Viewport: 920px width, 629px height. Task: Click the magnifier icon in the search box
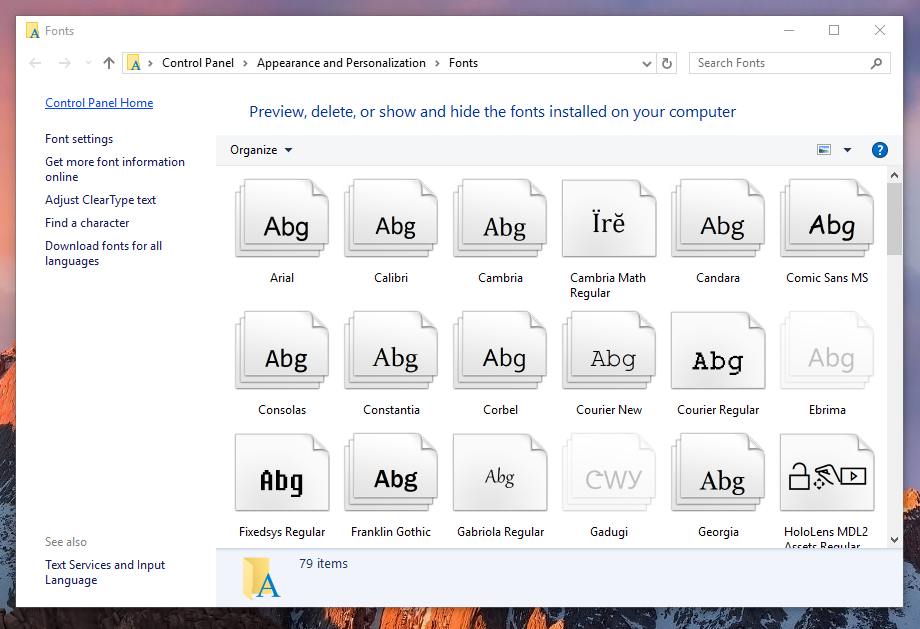tap(875, 62)
